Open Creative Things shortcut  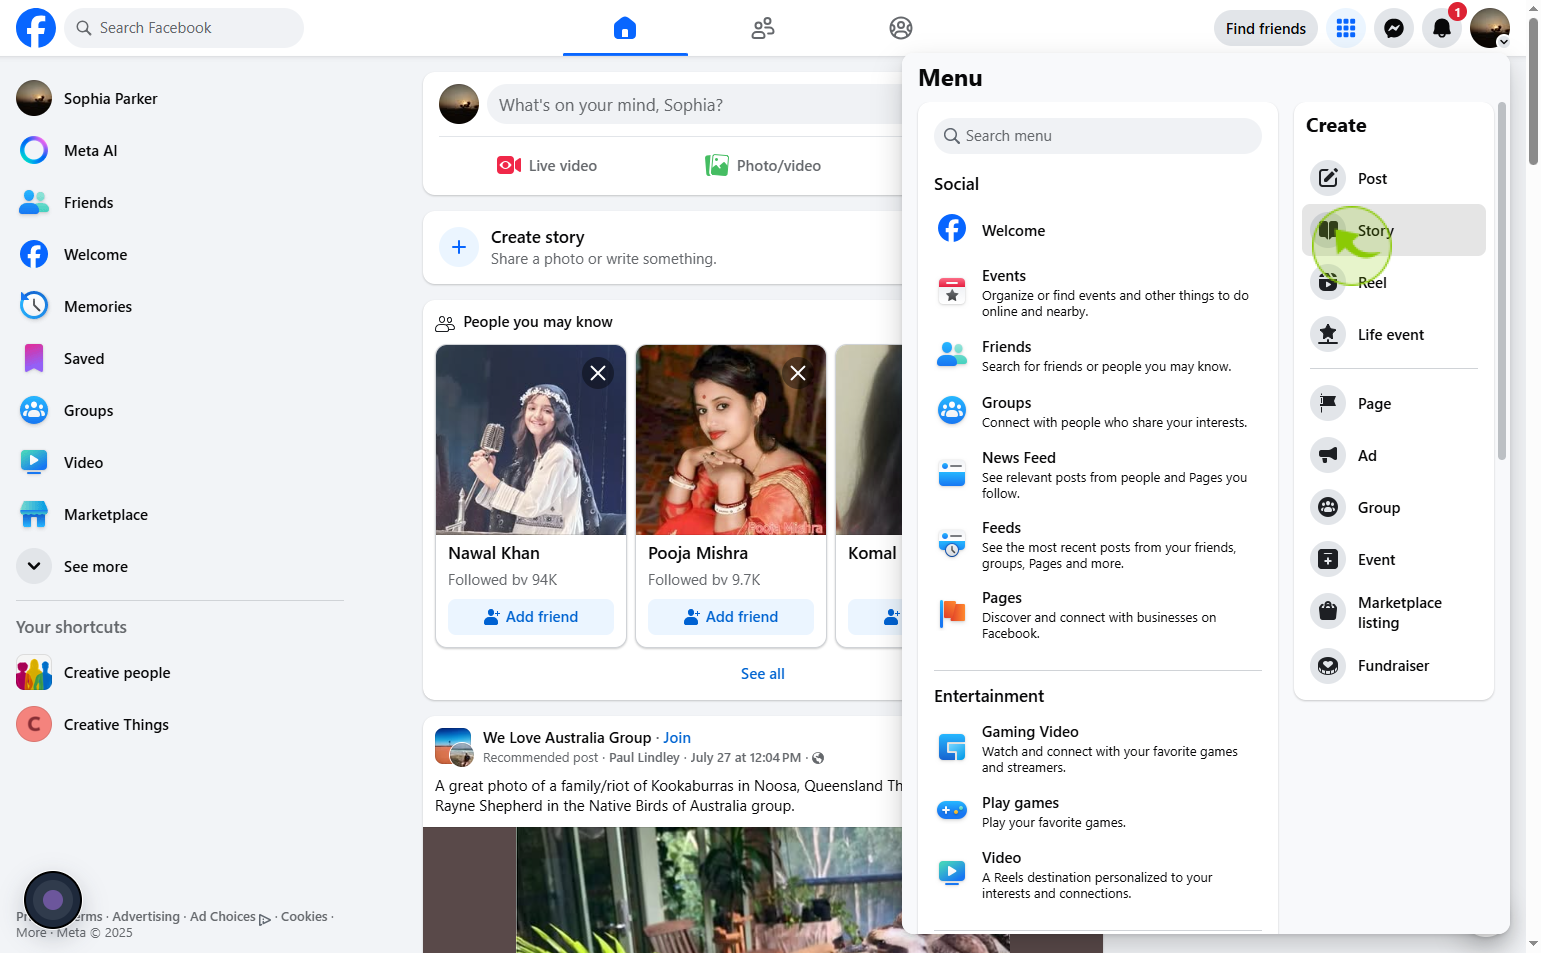pyautogui.click(x=180, y=725)
